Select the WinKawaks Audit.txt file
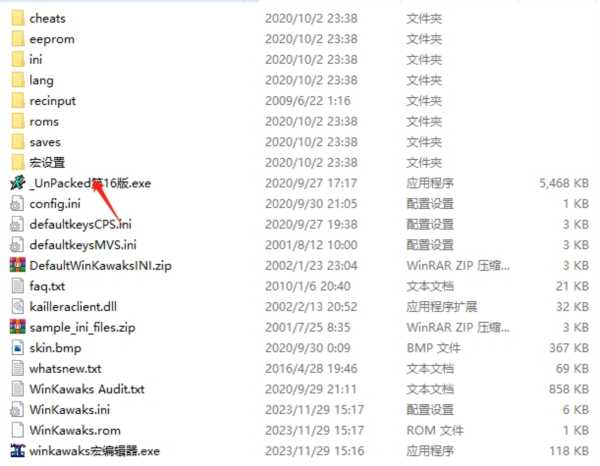 tap(87, 389)
